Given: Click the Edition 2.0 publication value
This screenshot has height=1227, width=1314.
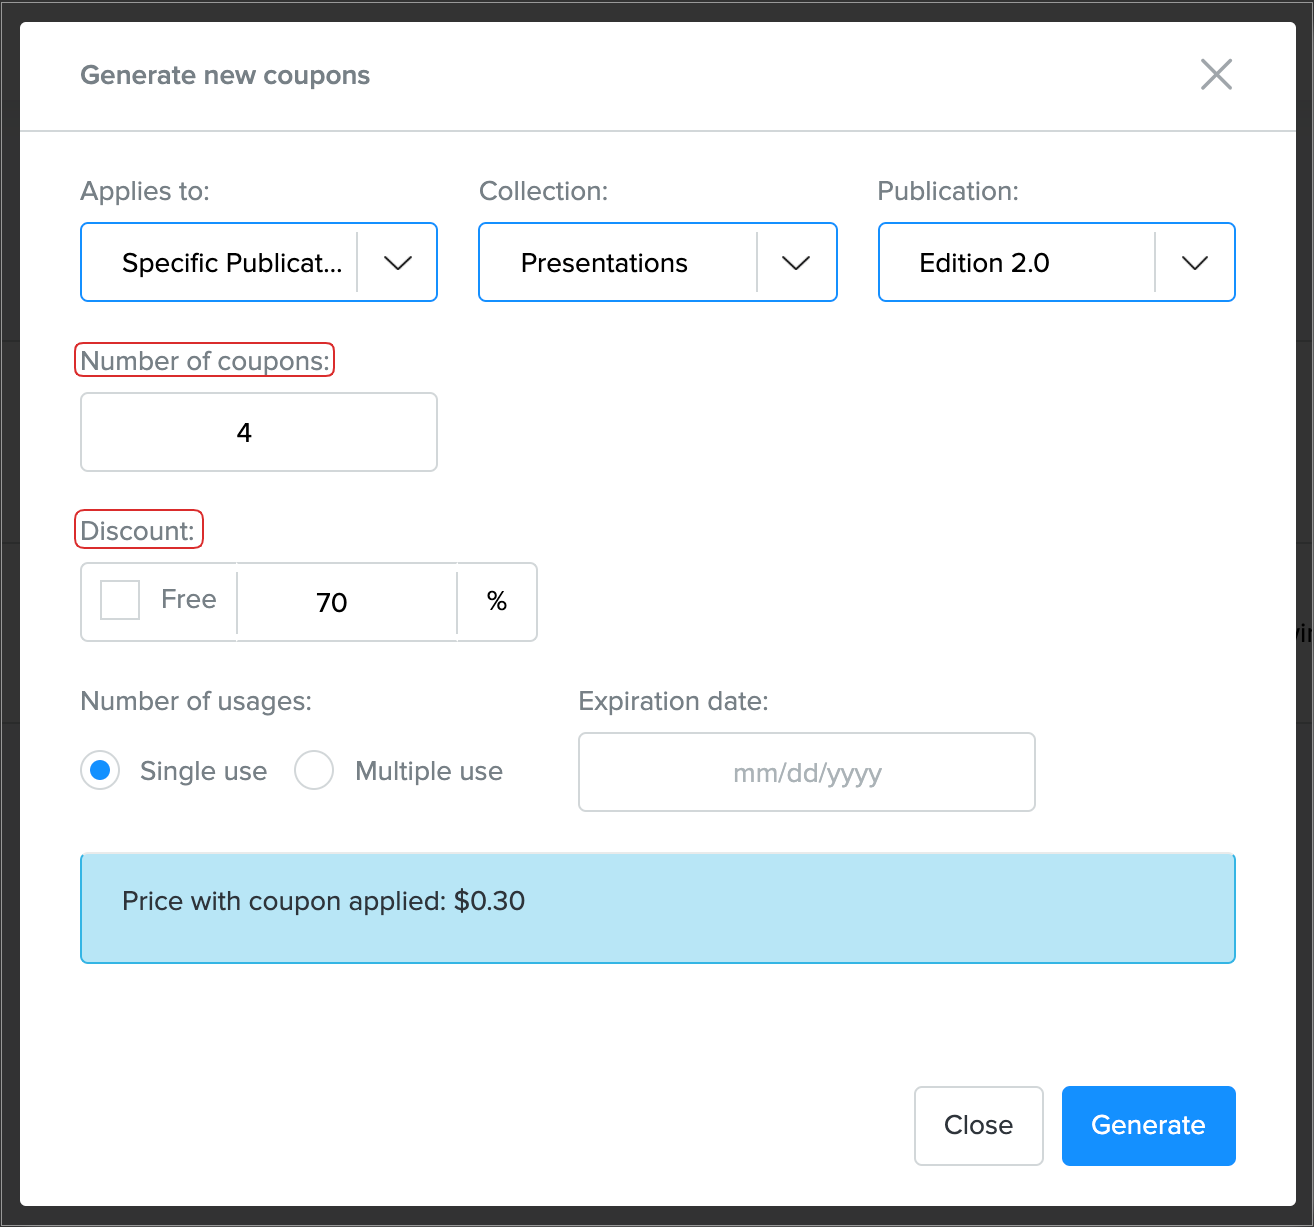Looking at the screenshot, I should [x=984, y=263].
